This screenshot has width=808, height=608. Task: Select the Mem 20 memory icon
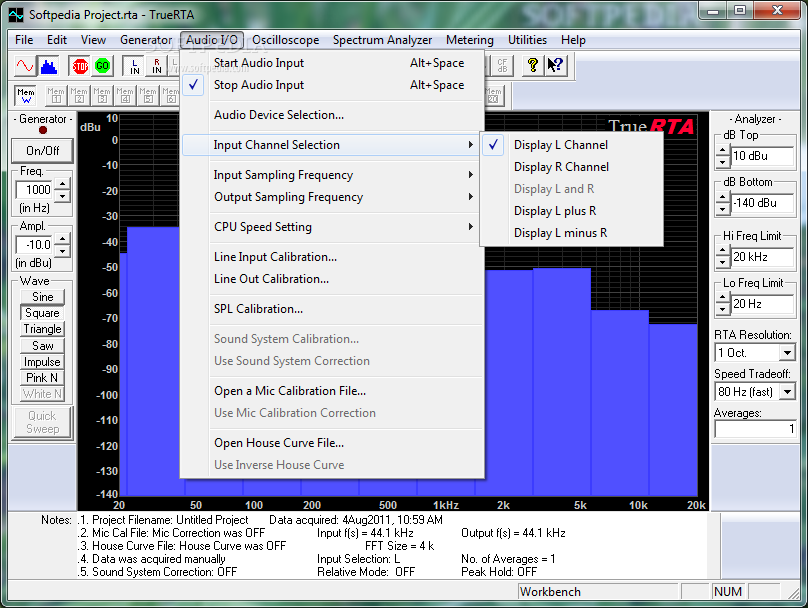(x=493, y=96)
